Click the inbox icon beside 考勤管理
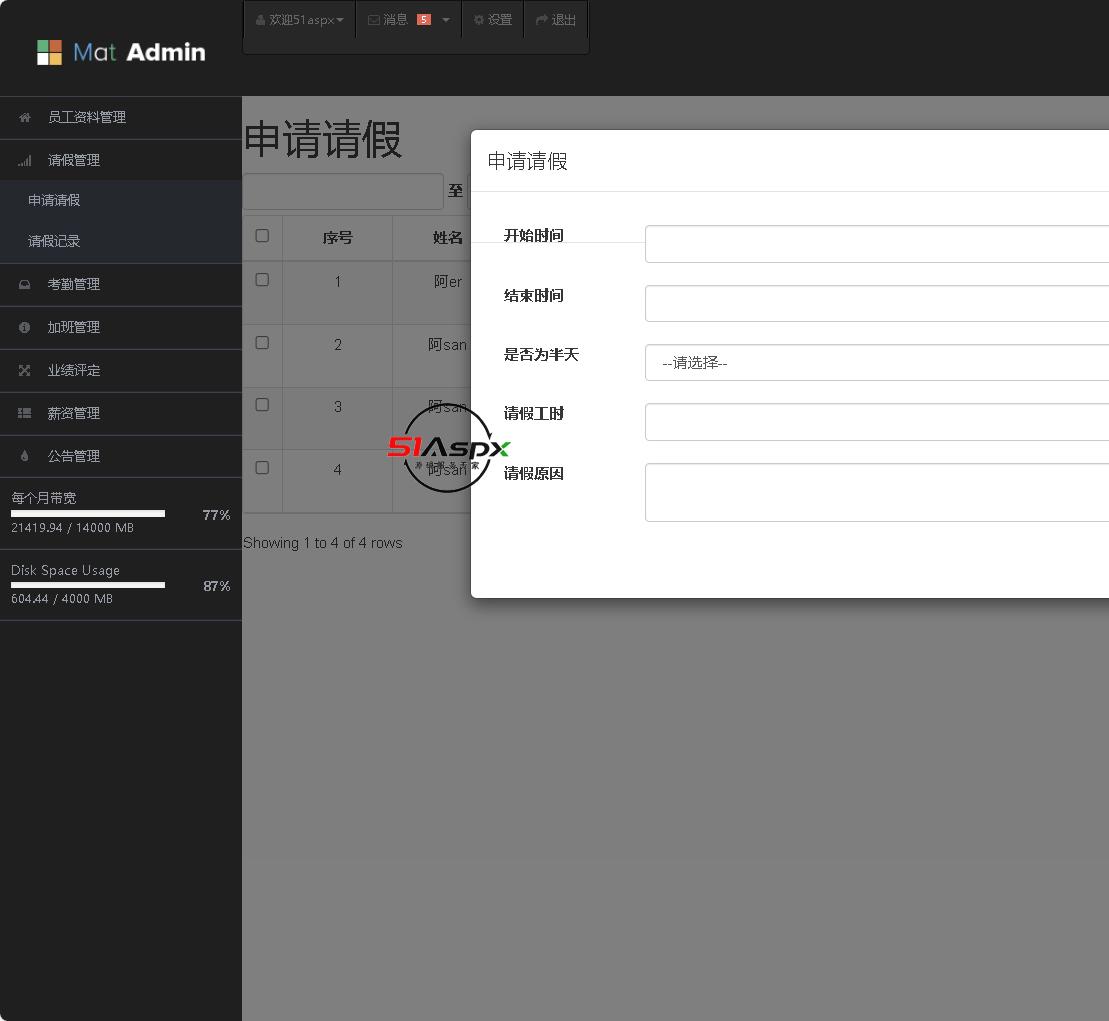The image size is (1109, 1021). click(25, 285)
